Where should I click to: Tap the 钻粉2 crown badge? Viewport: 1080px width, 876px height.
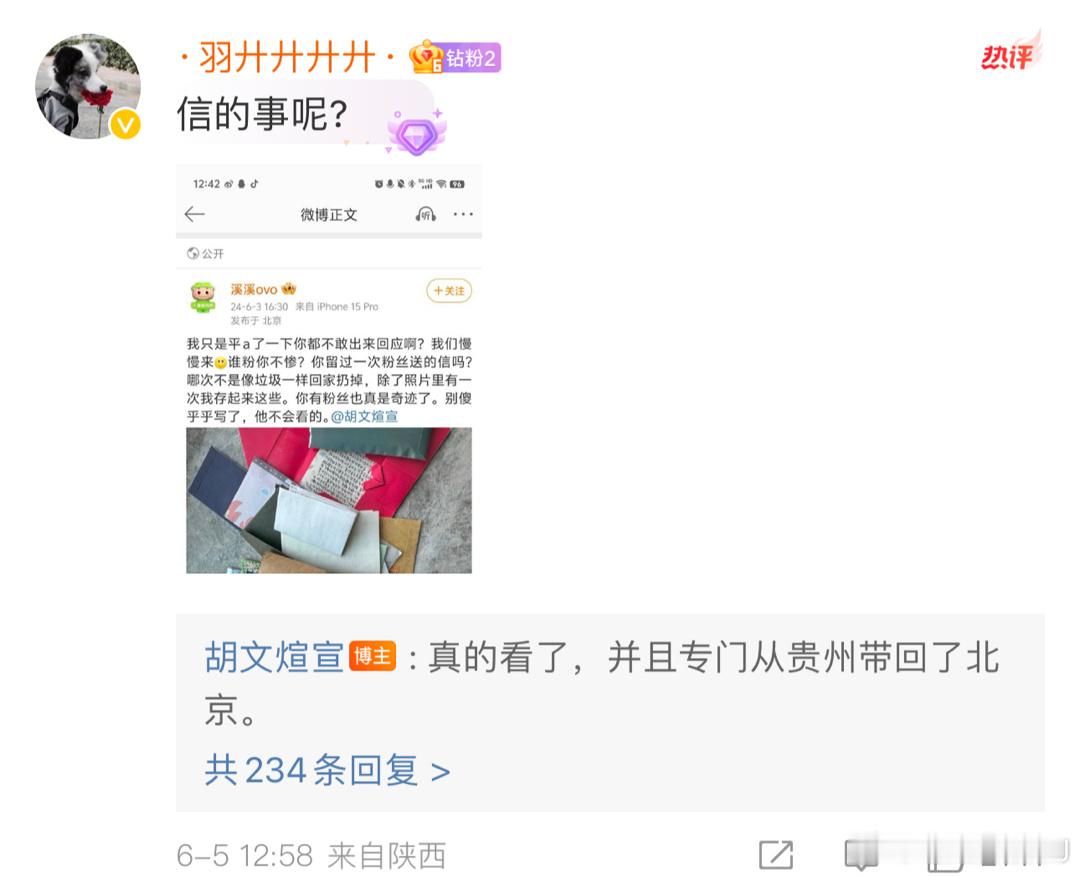pos(455,57)
